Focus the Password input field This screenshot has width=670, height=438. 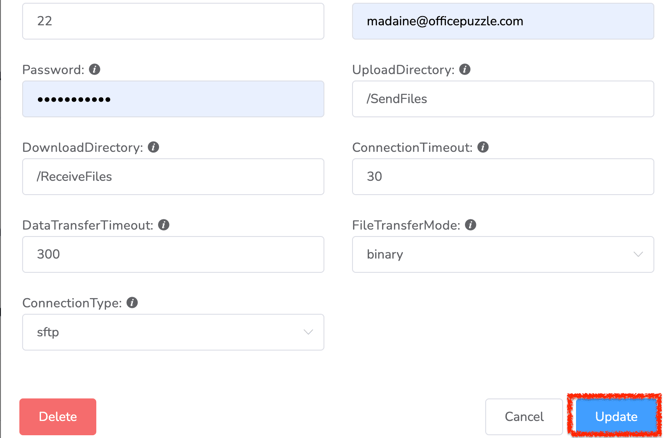[x=172, y=99]
